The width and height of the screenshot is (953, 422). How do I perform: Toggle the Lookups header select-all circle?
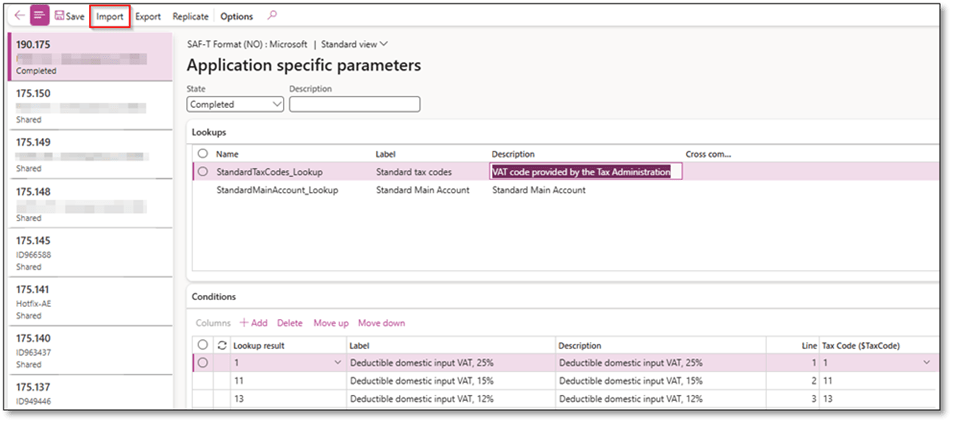tap(203, 154)
